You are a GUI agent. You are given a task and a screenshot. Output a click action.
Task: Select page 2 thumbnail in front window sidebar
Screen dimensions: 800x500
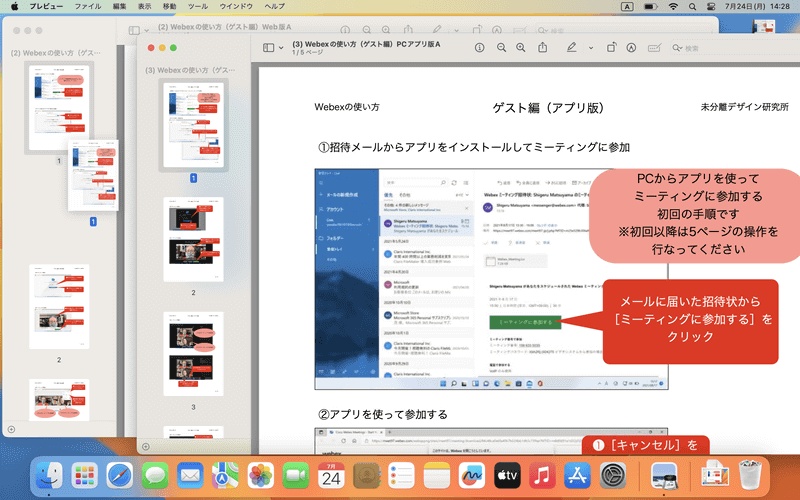pyautogui.click(x=193, y=239)
